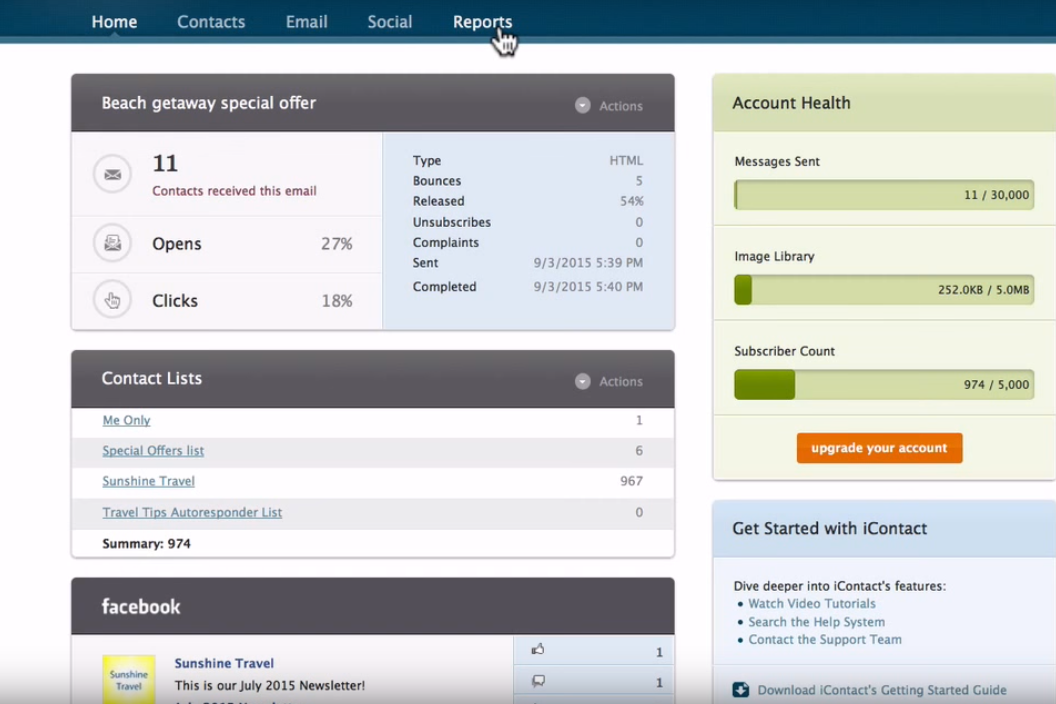Click the Type value HTML
The height and width of the screenshot is (704, 1056).
point(626,160)
